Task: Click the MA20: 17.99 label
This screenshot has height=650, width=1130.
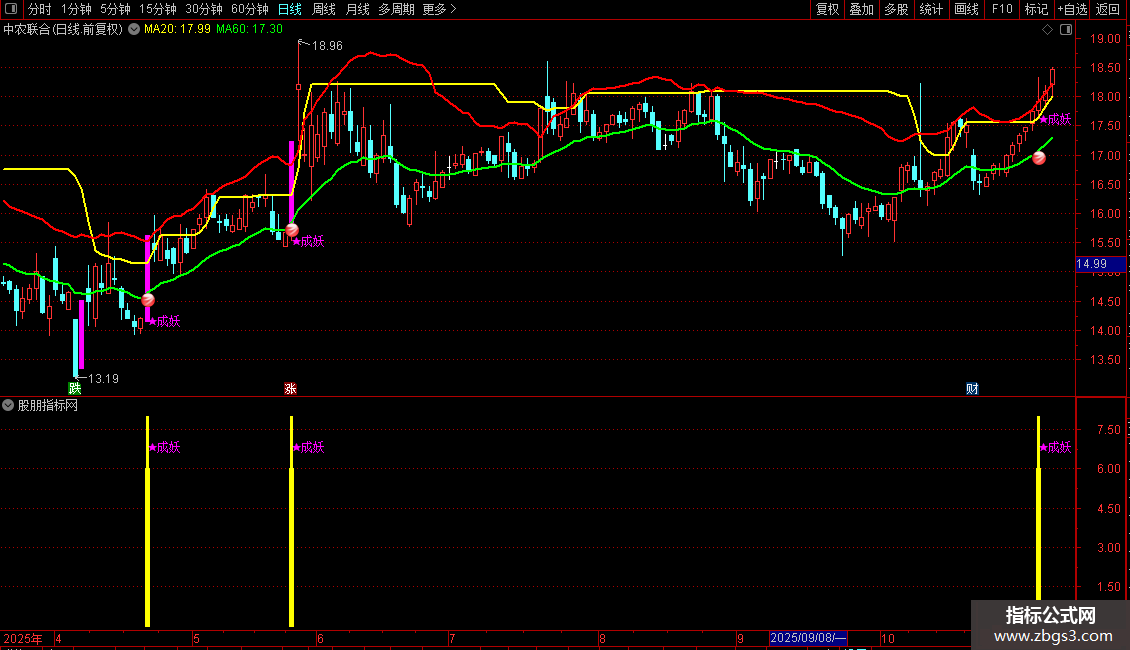Action: (177, 29)
